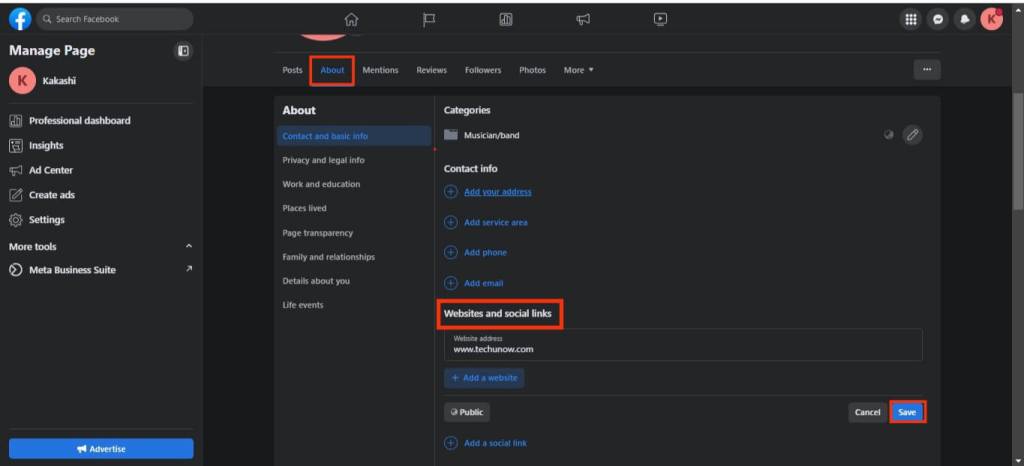Click Add service area link
This screenshot has width=1024, height=466.
coord(496,222)
